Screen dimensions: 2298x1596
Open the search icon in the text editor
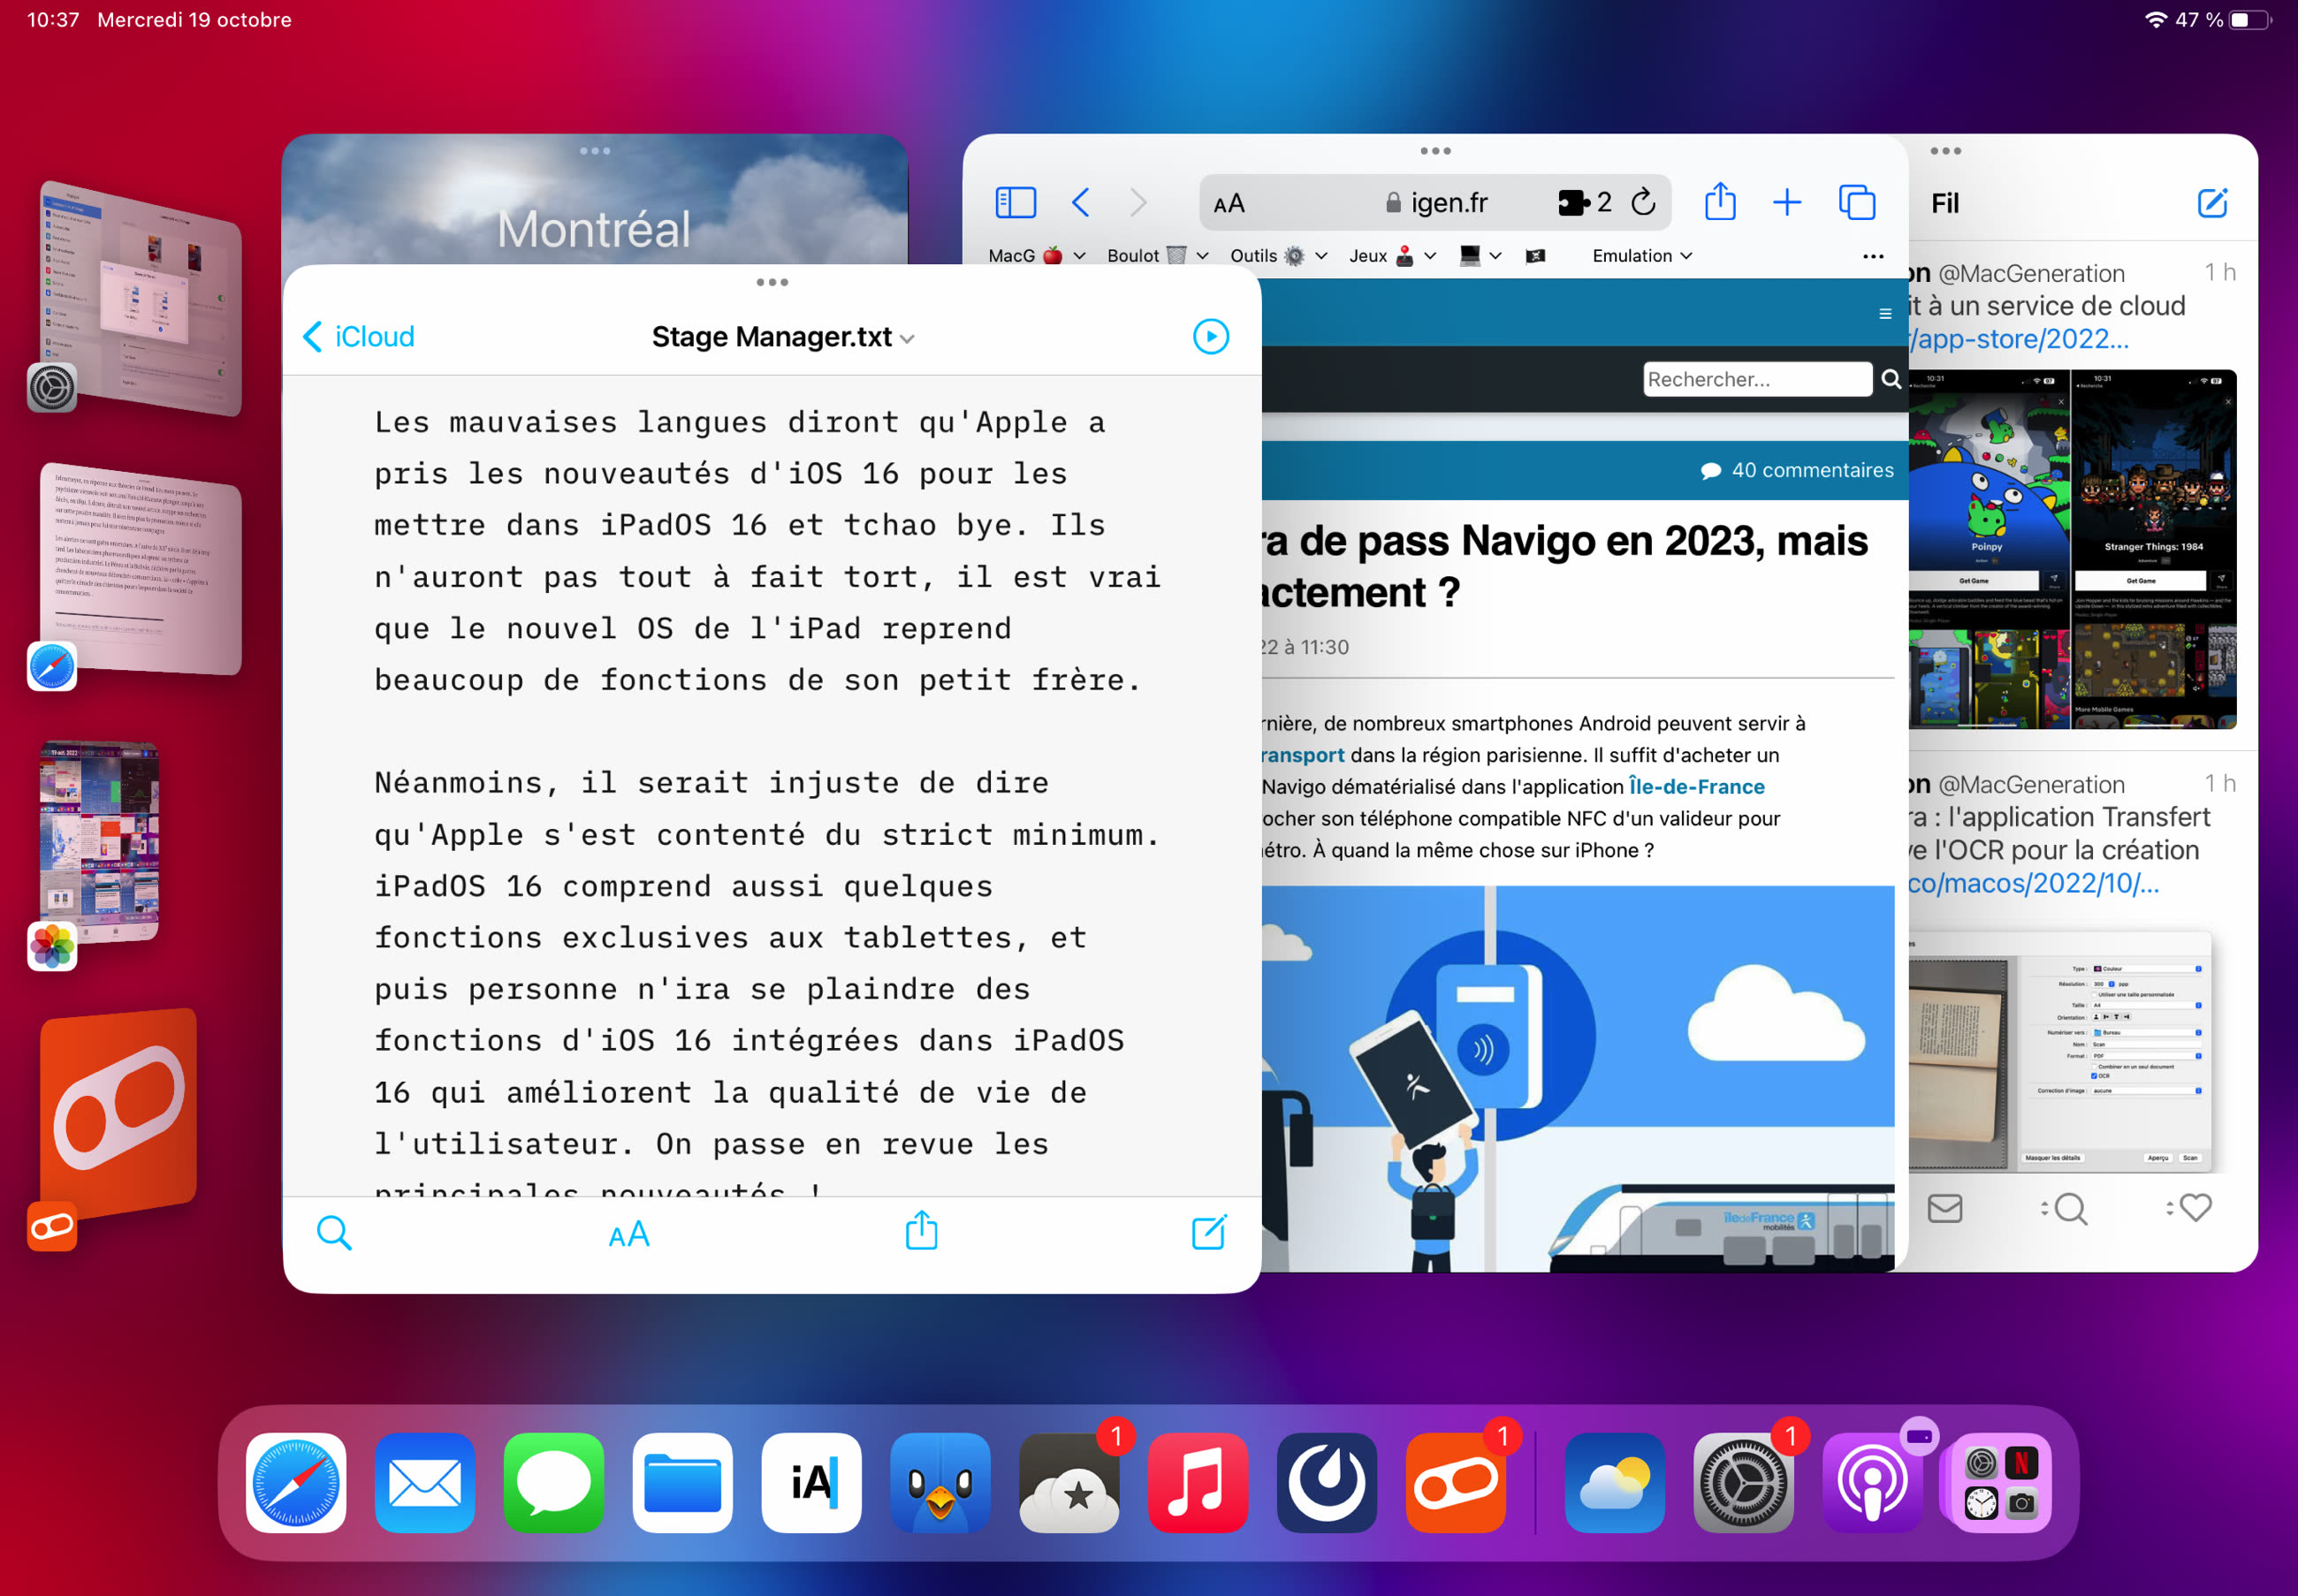coord(335,1233)
